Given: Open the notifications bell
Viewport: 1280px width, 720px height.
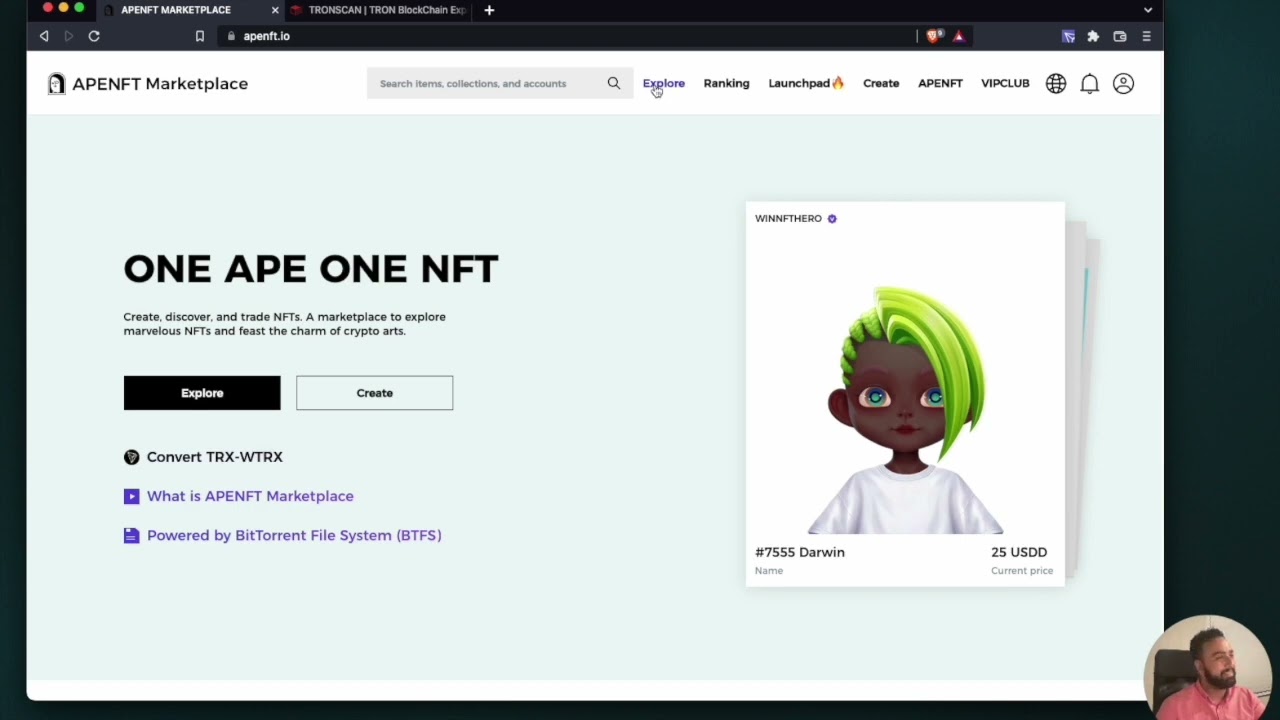Looking at the screenshot, I should coord(1090,84).
